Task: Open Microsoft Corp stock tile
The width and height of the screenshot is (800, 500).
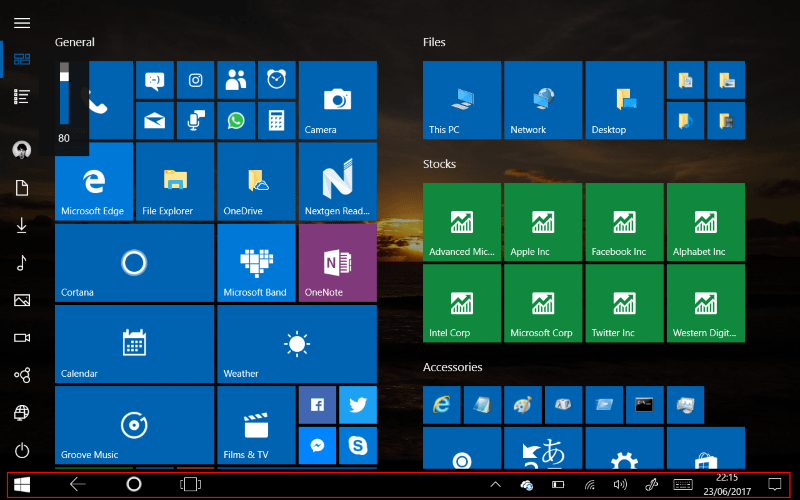Action: click(543, 303)
